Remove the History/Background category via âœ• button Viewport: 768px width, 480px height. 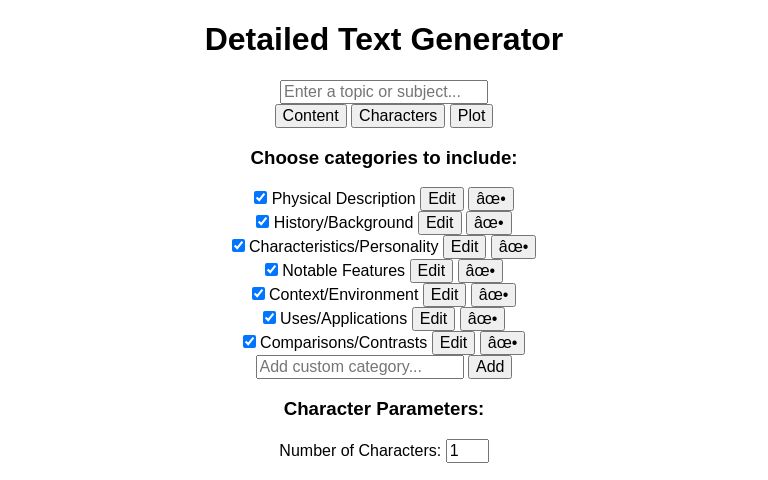[x=489, y=223]
